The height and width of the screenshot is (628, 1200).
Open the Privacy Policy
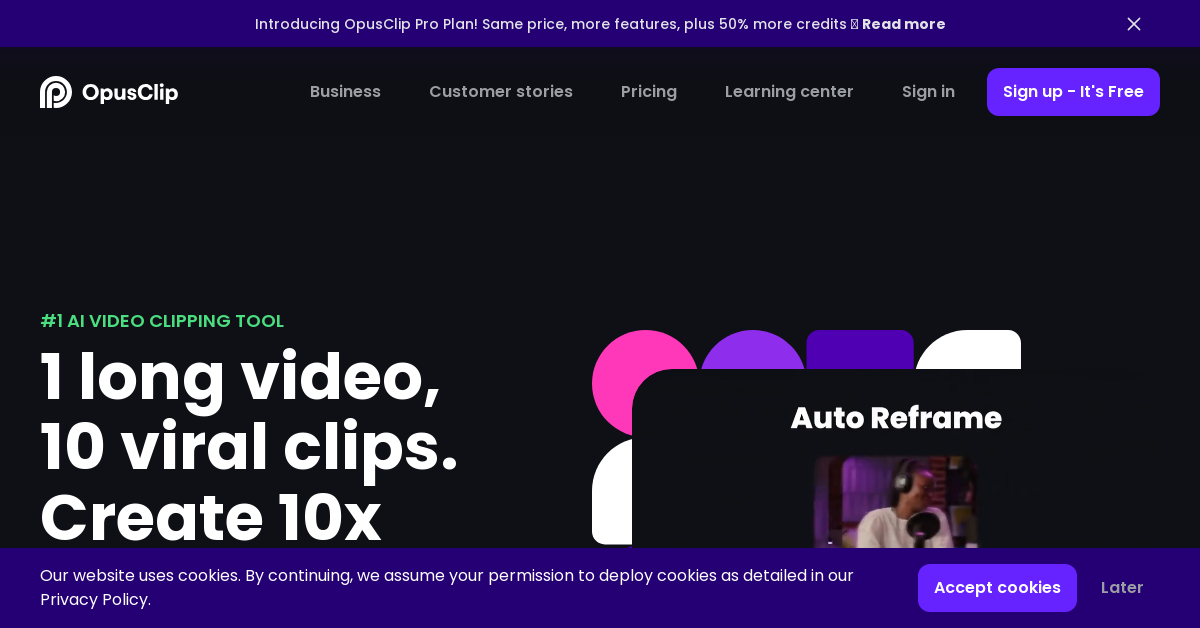94,600
